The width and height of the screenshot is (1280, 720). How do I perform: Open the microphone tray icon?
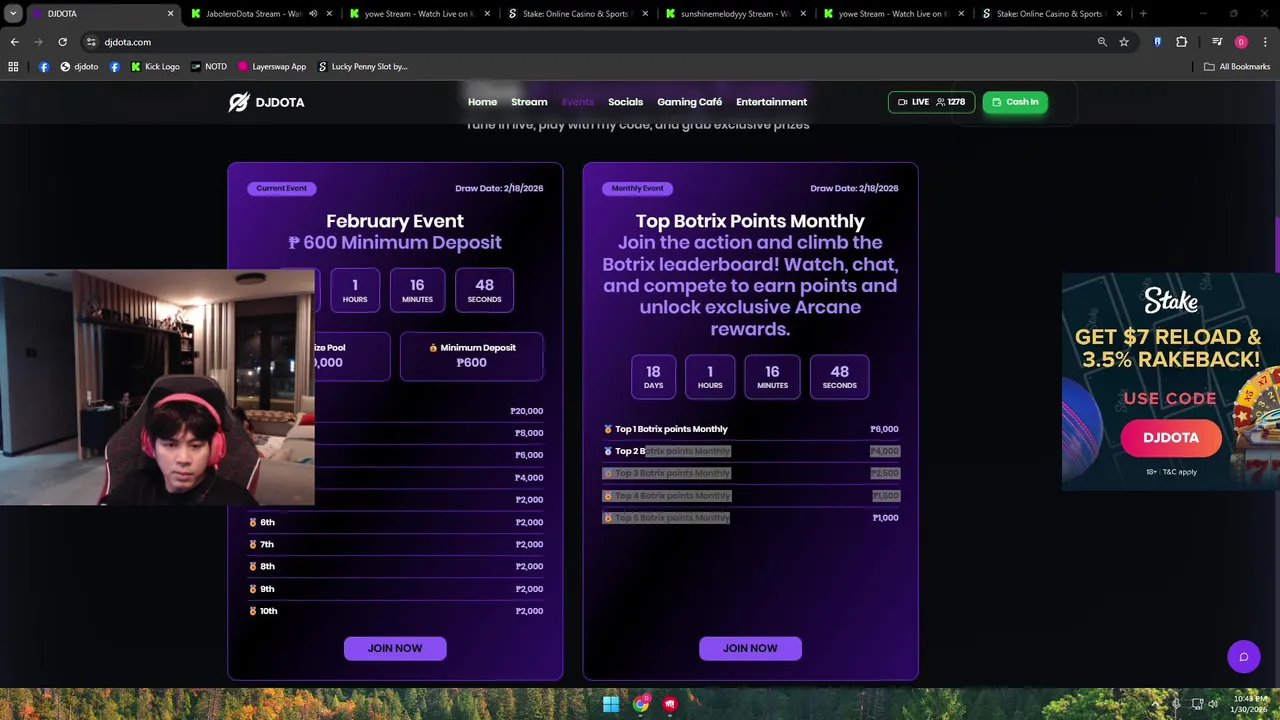tap(1176, 704)
